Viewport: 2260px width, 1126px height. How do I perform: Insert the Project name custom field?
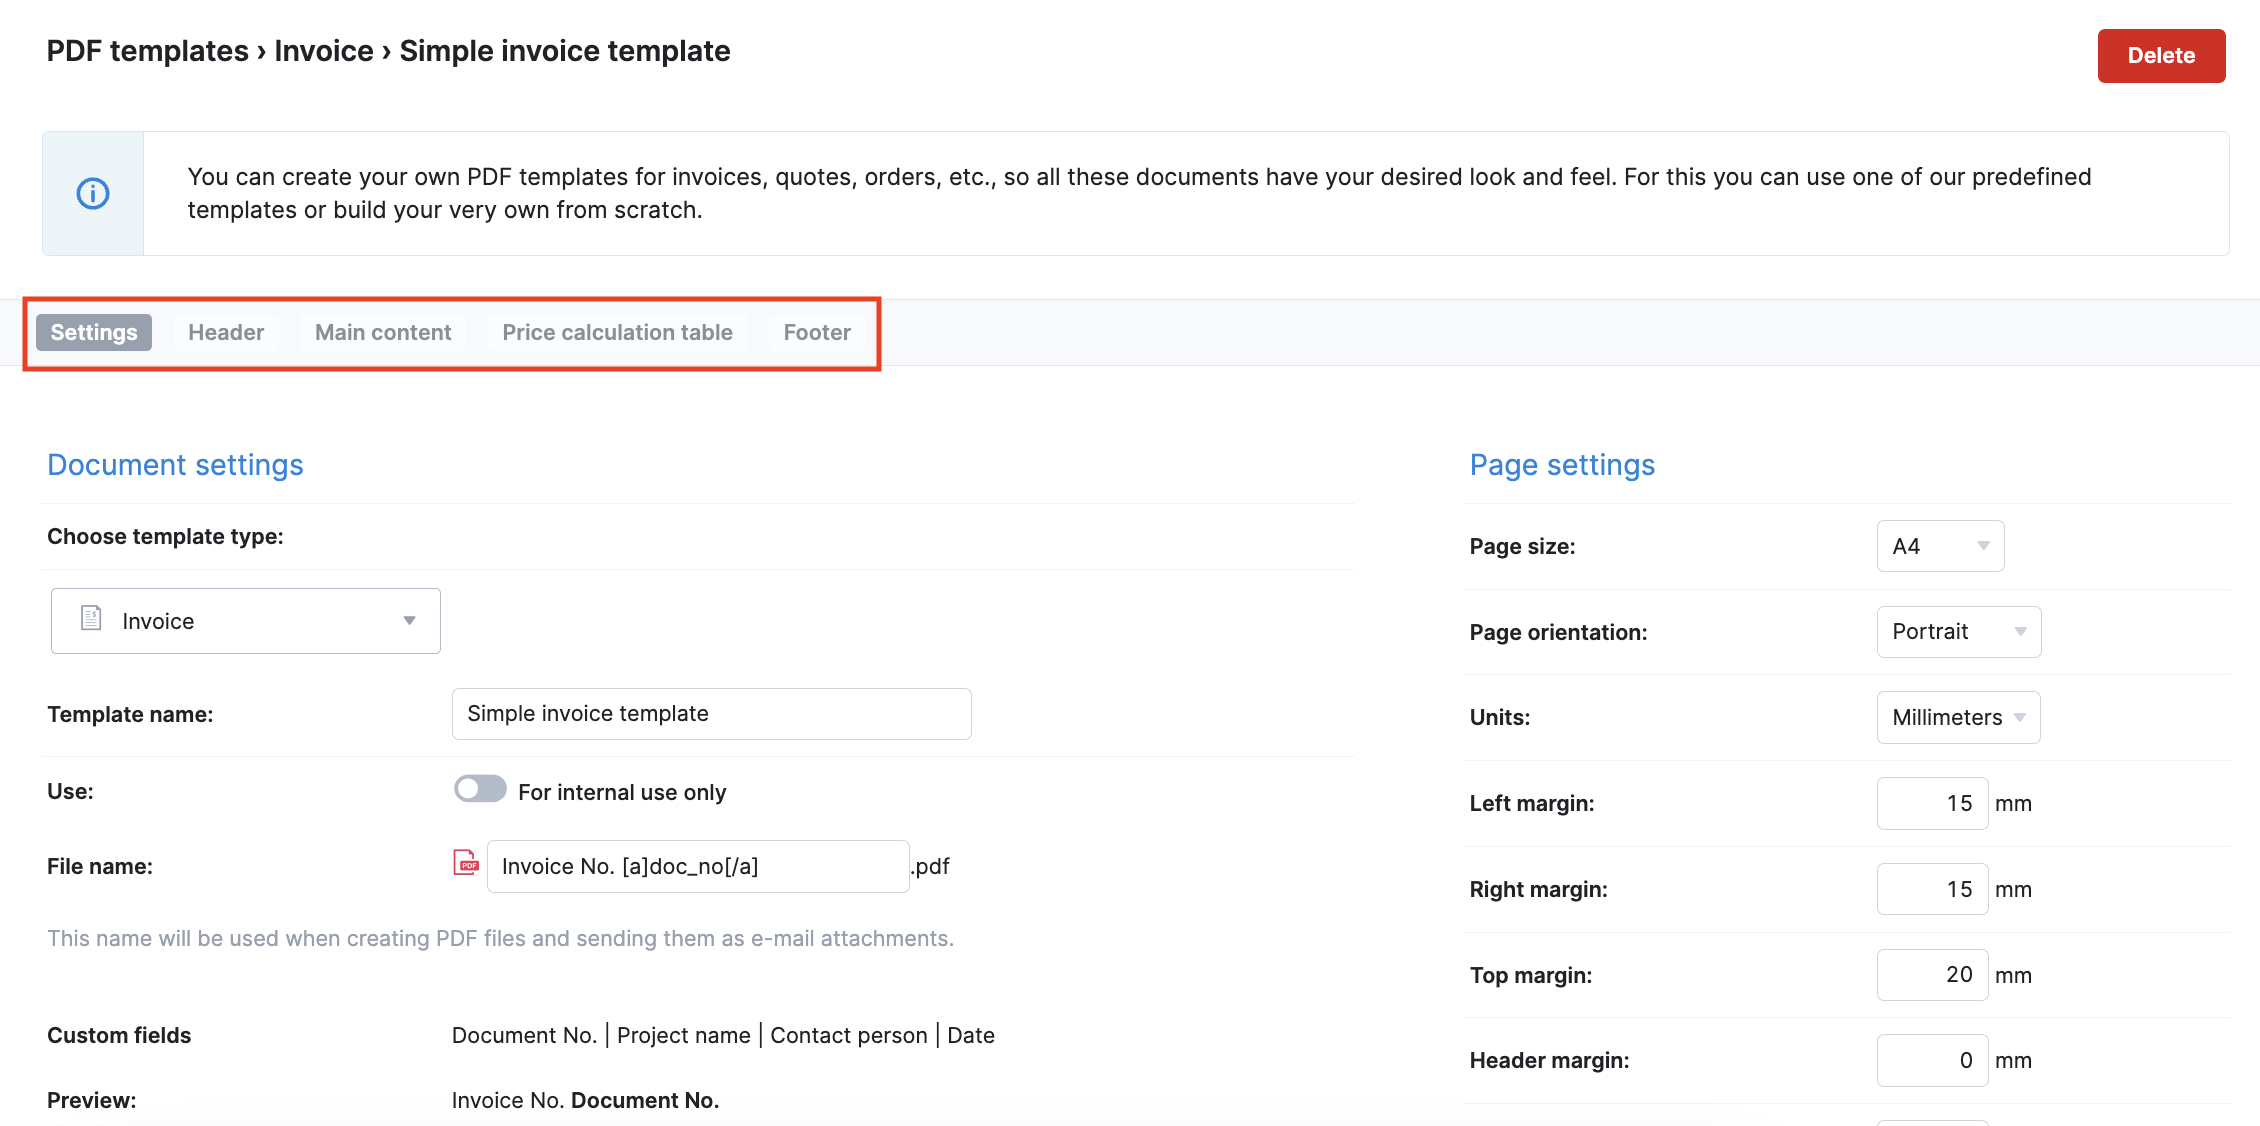pyautogui.click(x=683, y=1036)
